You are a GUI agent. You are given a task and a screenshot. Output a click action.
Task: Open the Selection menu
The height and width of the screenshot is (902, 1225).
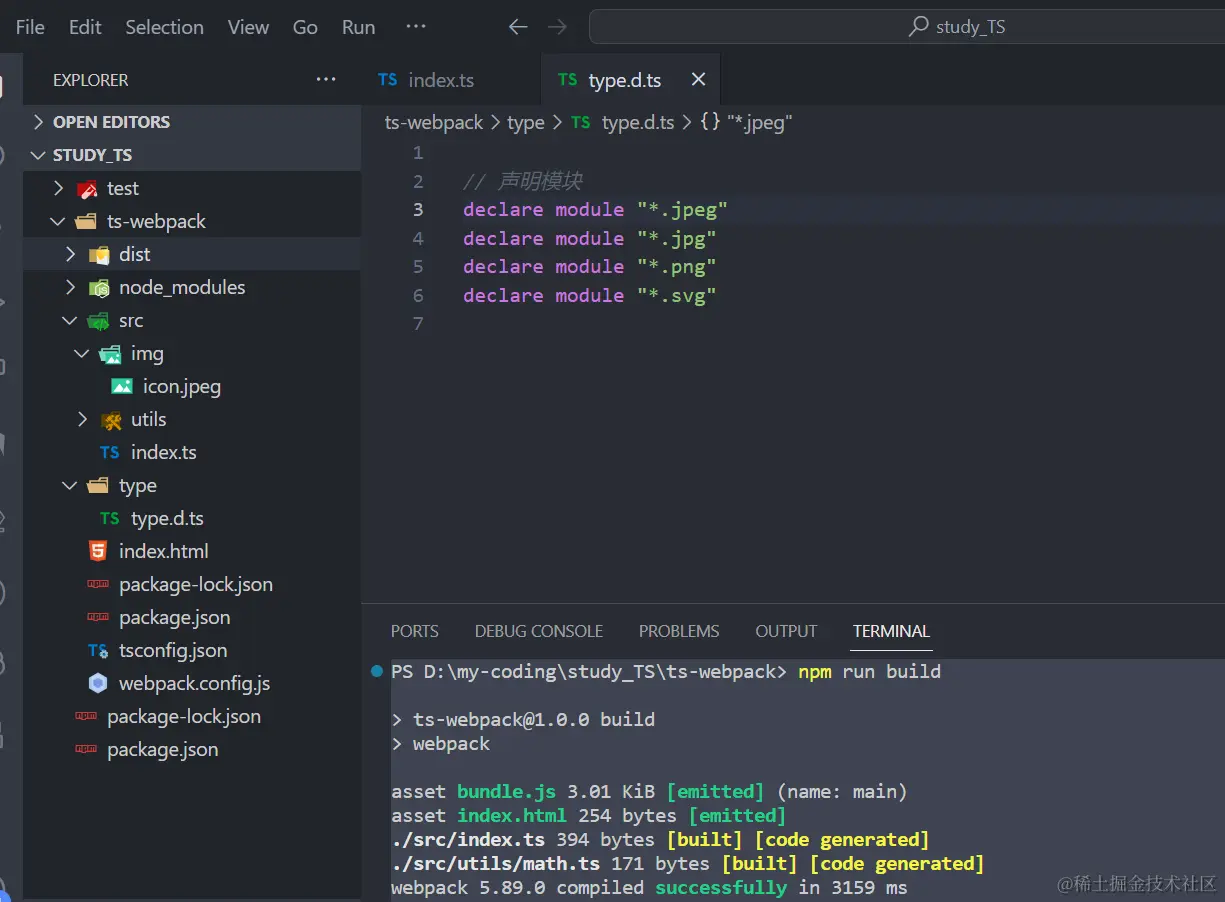pos(164,27)
